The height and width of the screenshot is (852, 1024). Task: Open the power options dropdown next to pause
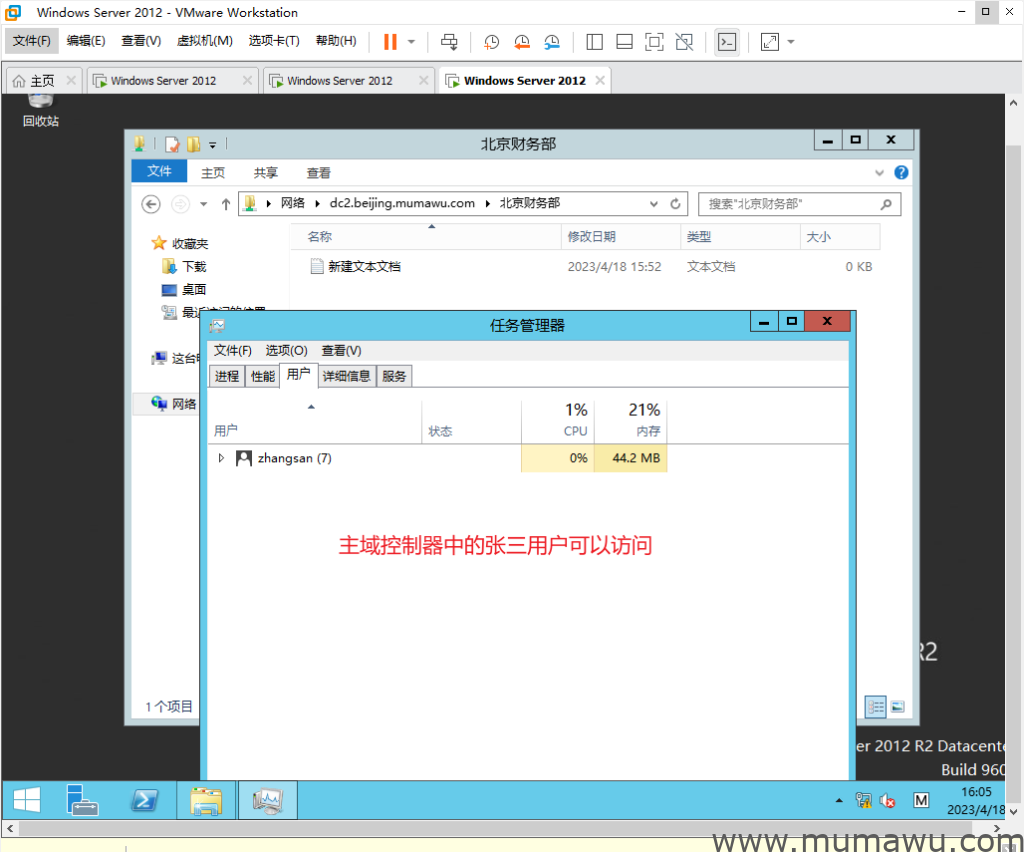pyautogui.click(x=411, y=42)
